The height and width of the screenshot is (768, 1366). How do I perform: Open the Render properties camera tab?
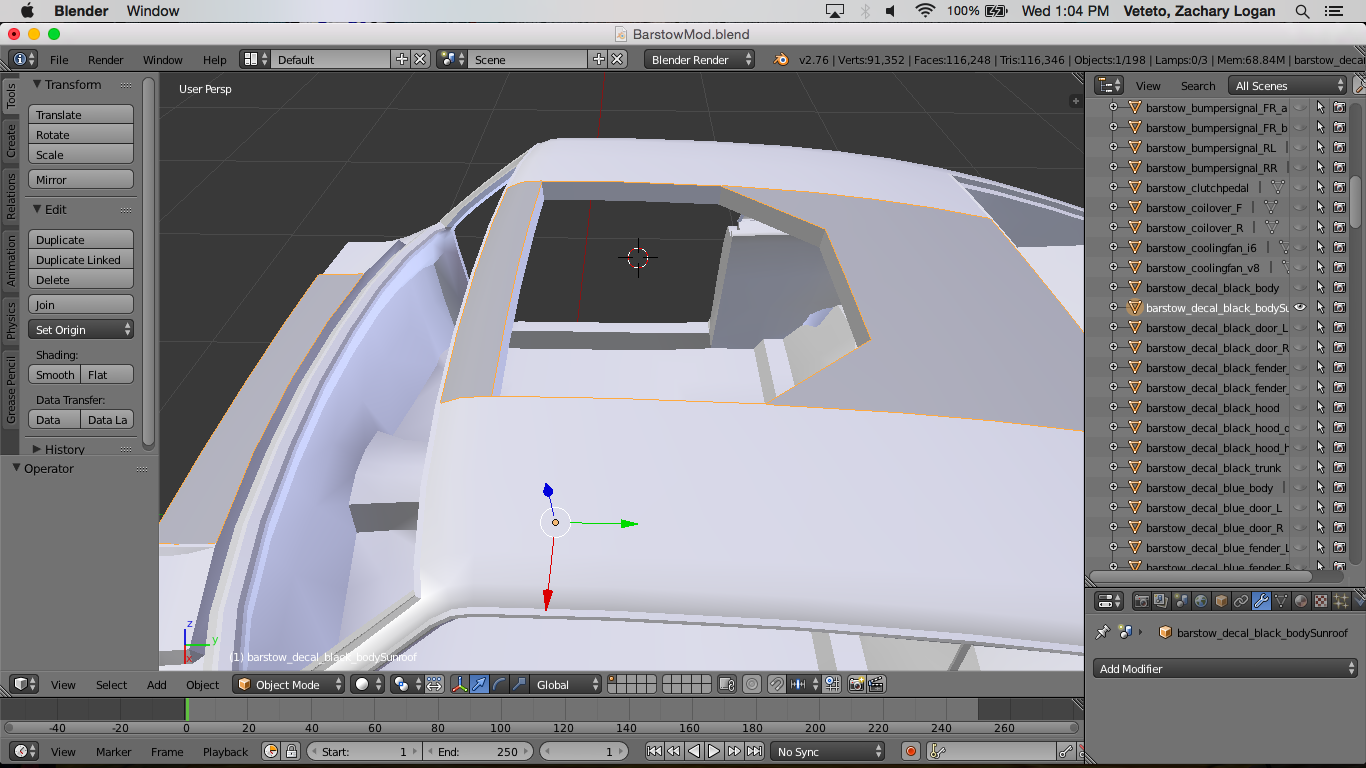pos(1141,601)
